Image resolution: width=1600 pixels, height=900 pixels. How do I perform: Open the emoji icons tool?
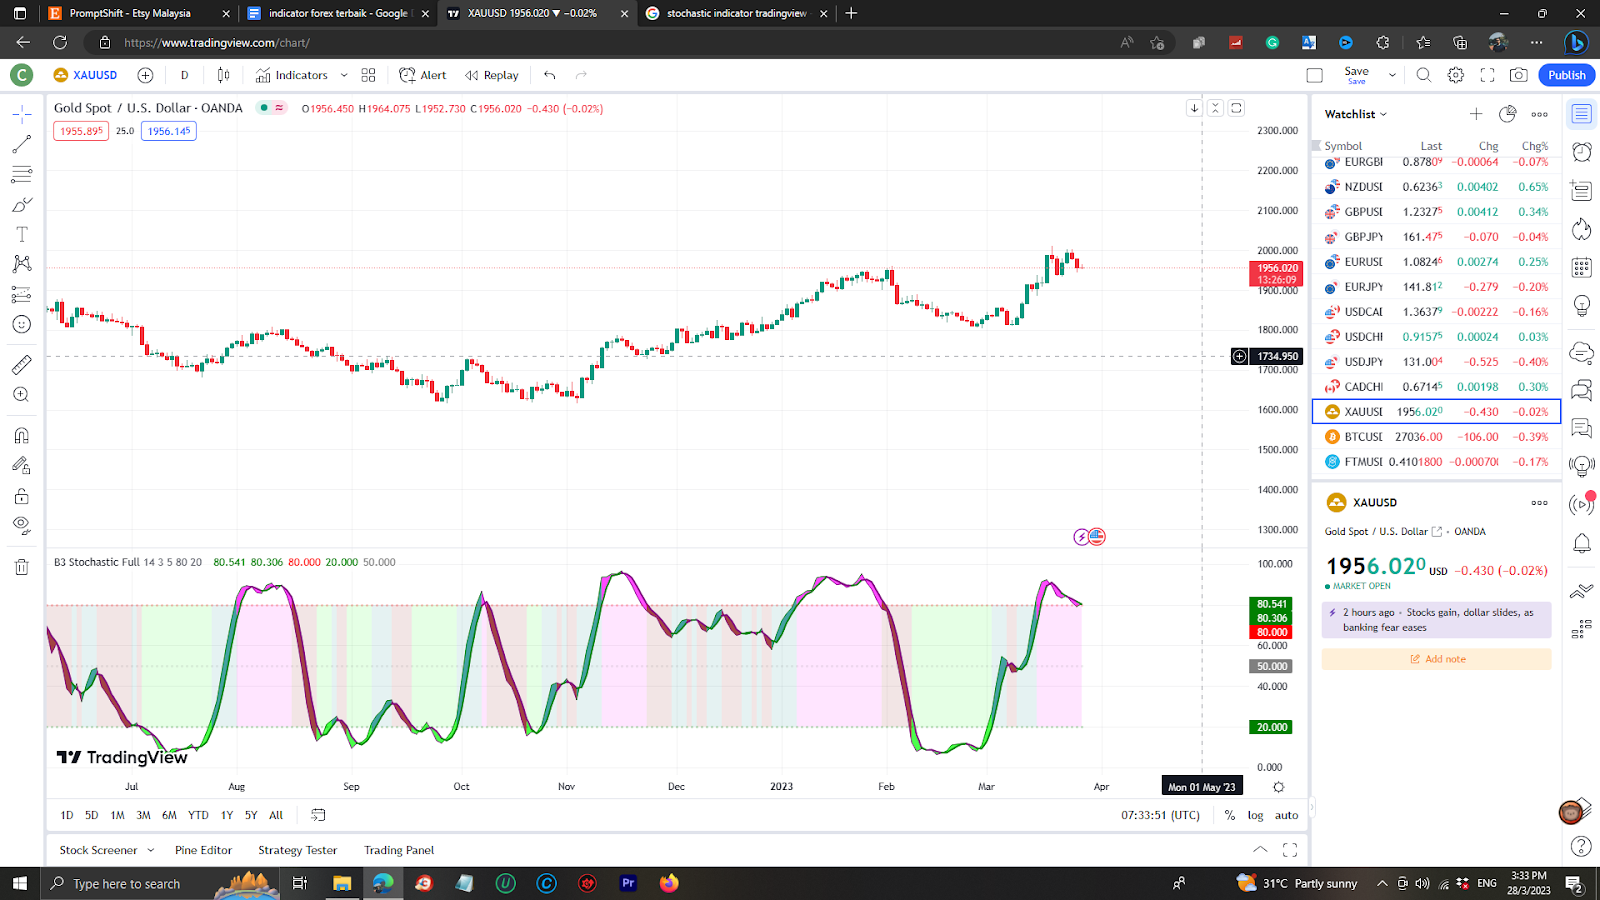click(21, 324)
